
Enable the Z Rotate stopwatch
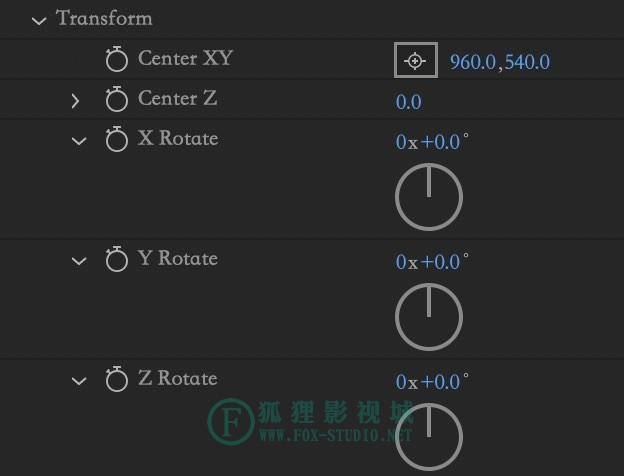coord(117,379)
